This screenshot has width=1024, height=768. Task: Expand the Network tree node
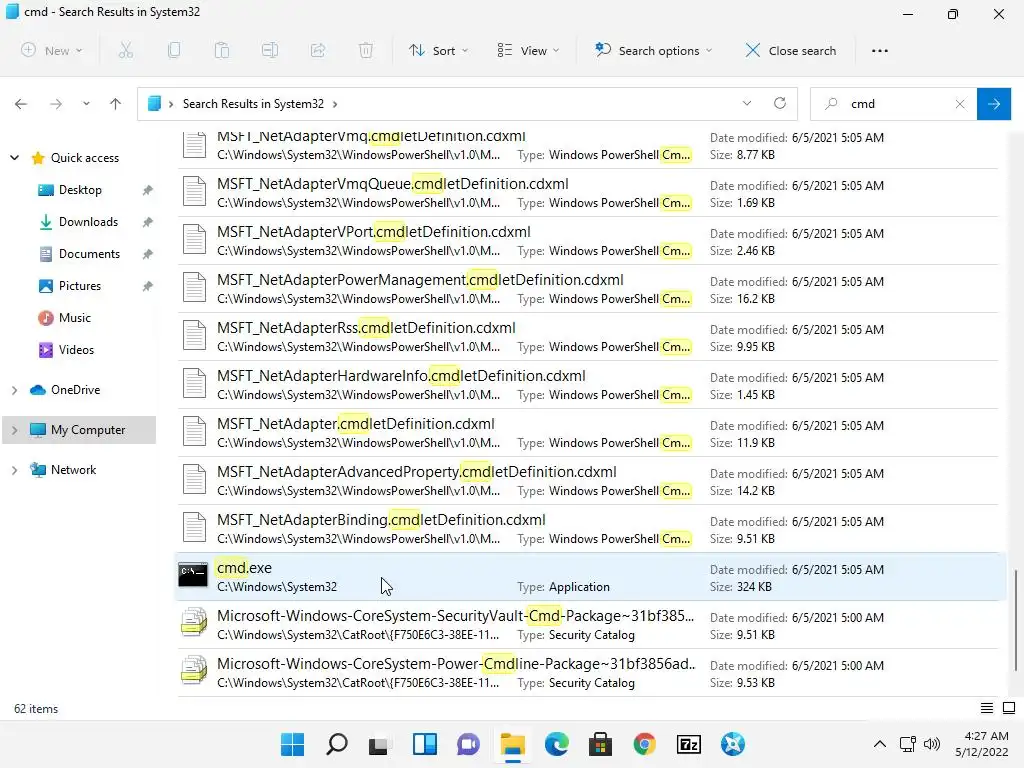[14, 470]
